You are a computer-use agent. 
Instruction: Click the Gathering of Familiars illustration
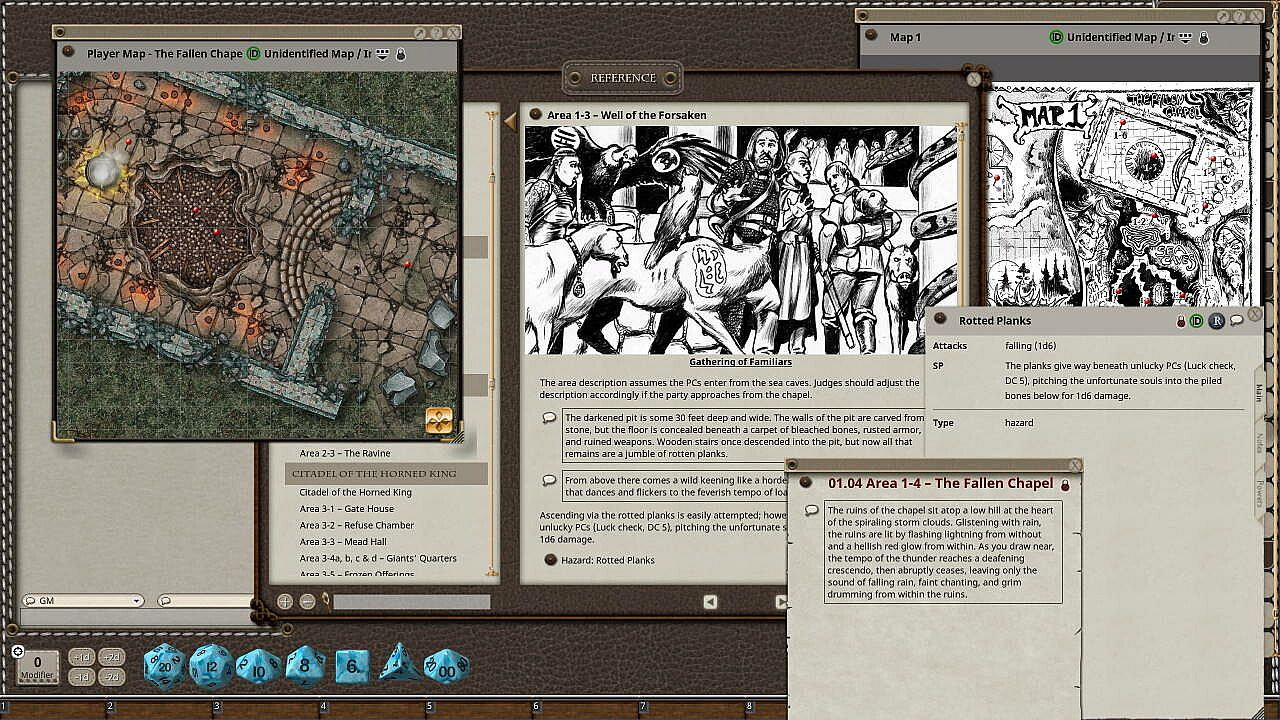pyautogui.click(x=741, y=240)
